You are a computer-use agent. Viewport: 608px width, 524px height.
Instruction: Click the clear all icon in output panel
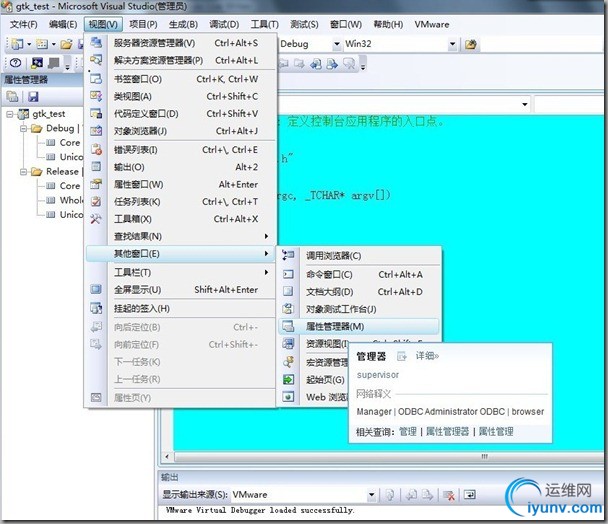[449, 495]
